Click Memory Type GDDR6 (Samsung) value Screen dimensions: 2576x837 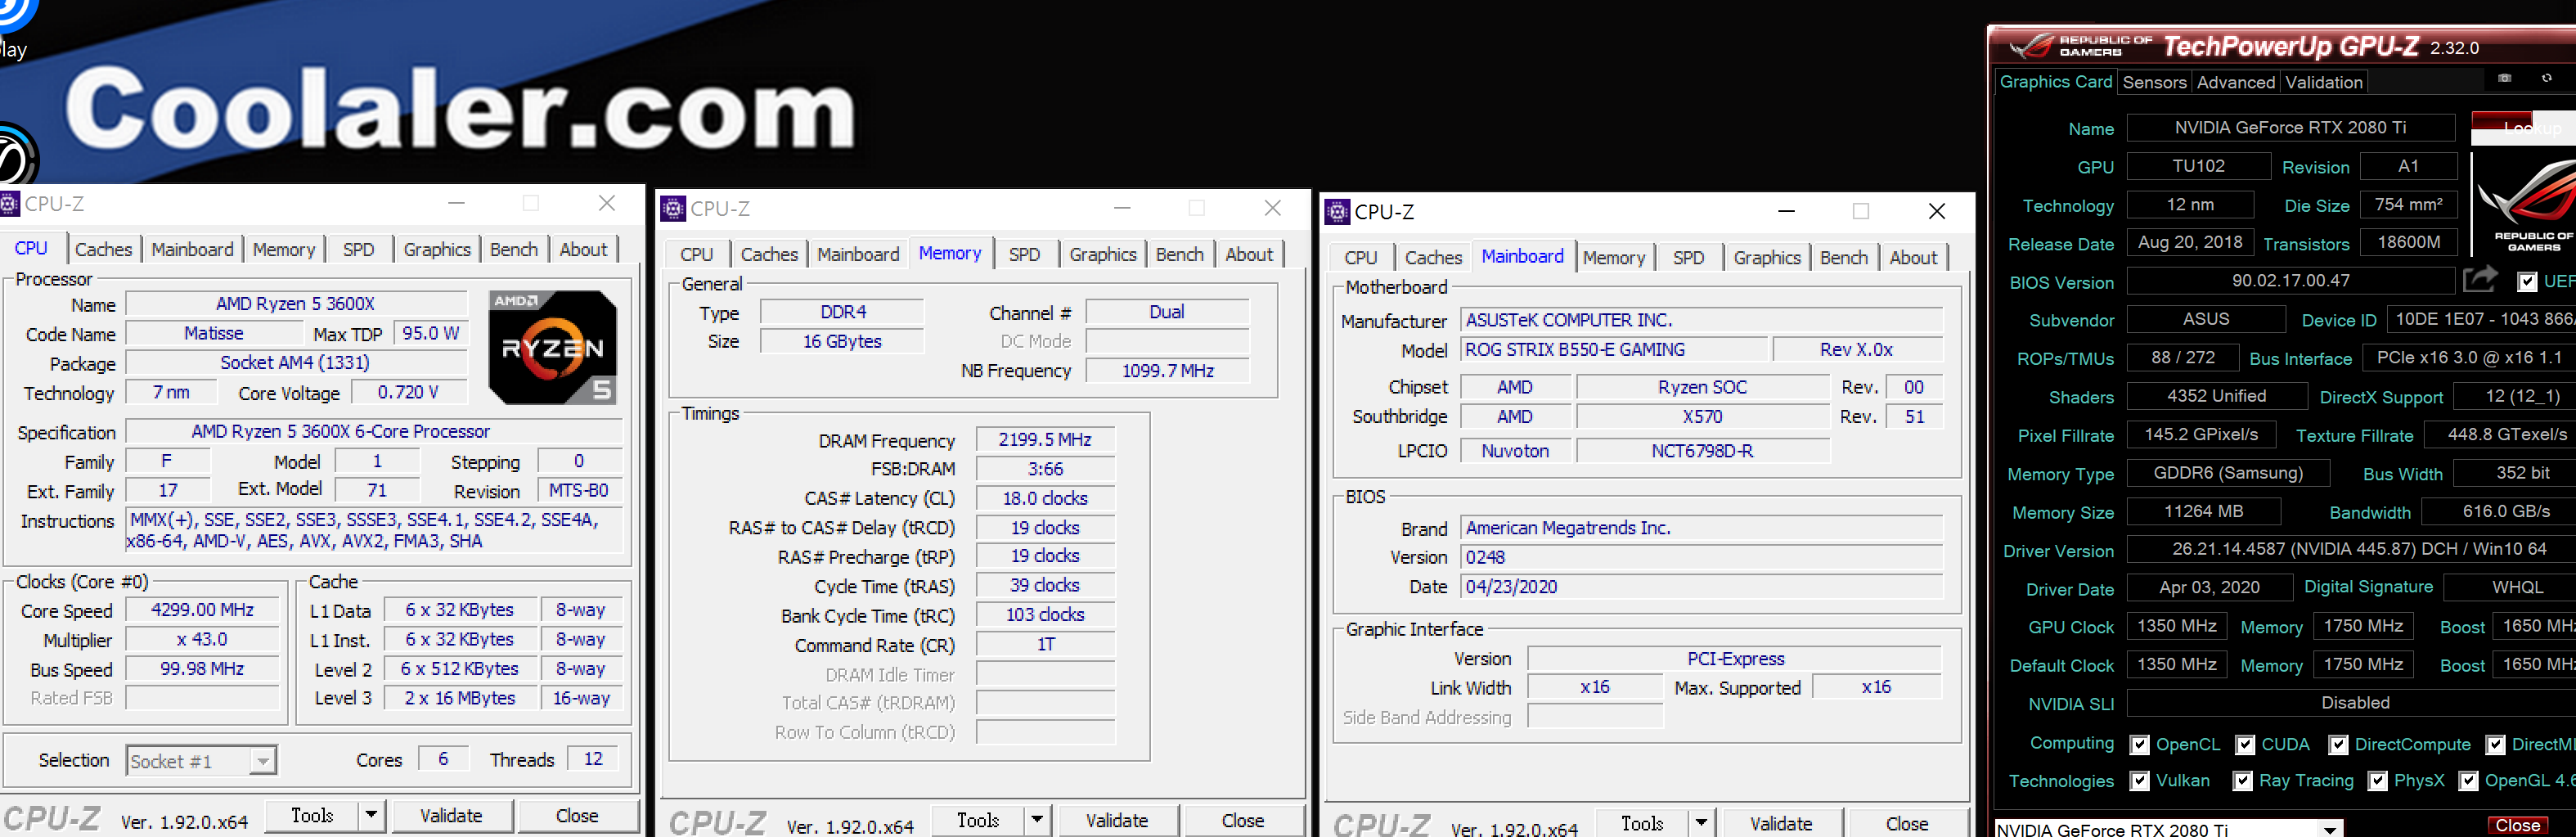tap(2228, 472)
